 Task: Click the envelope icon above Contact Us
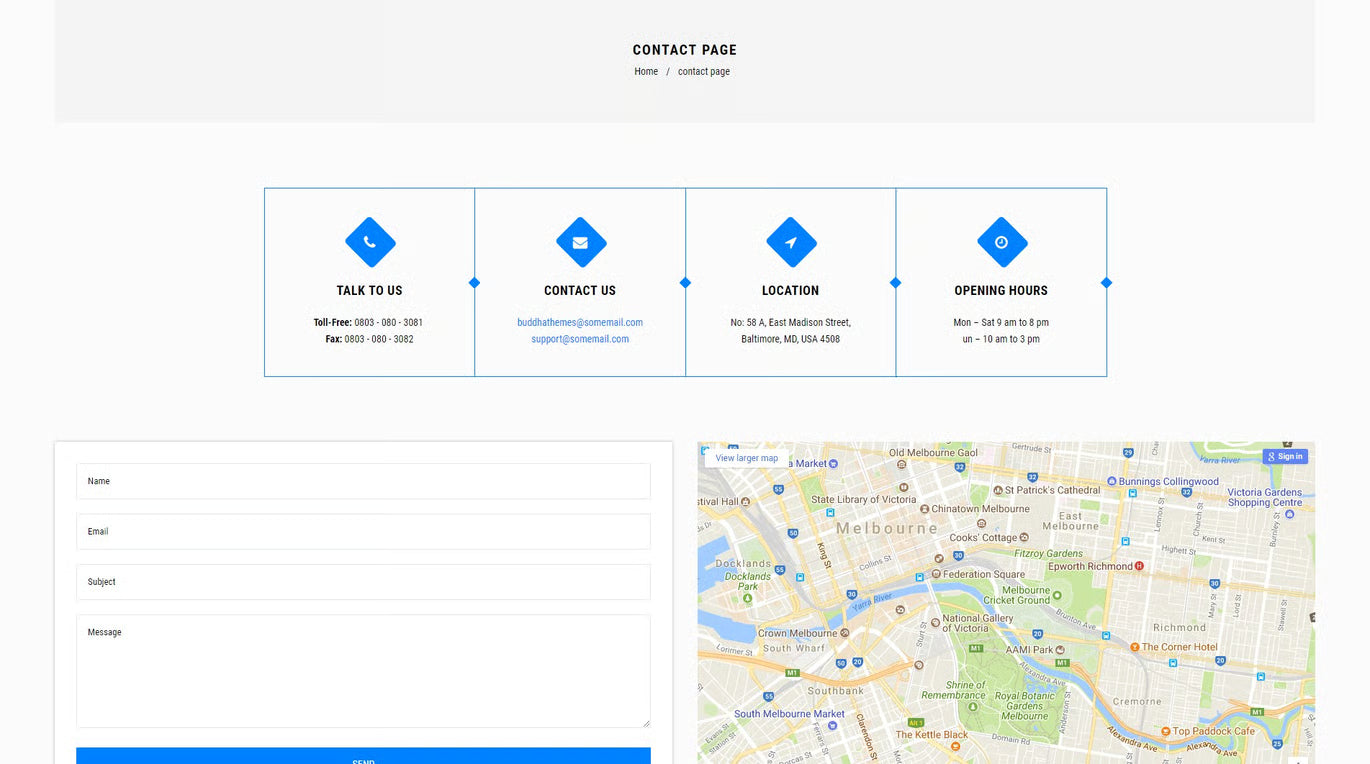(x=580, y=242)
